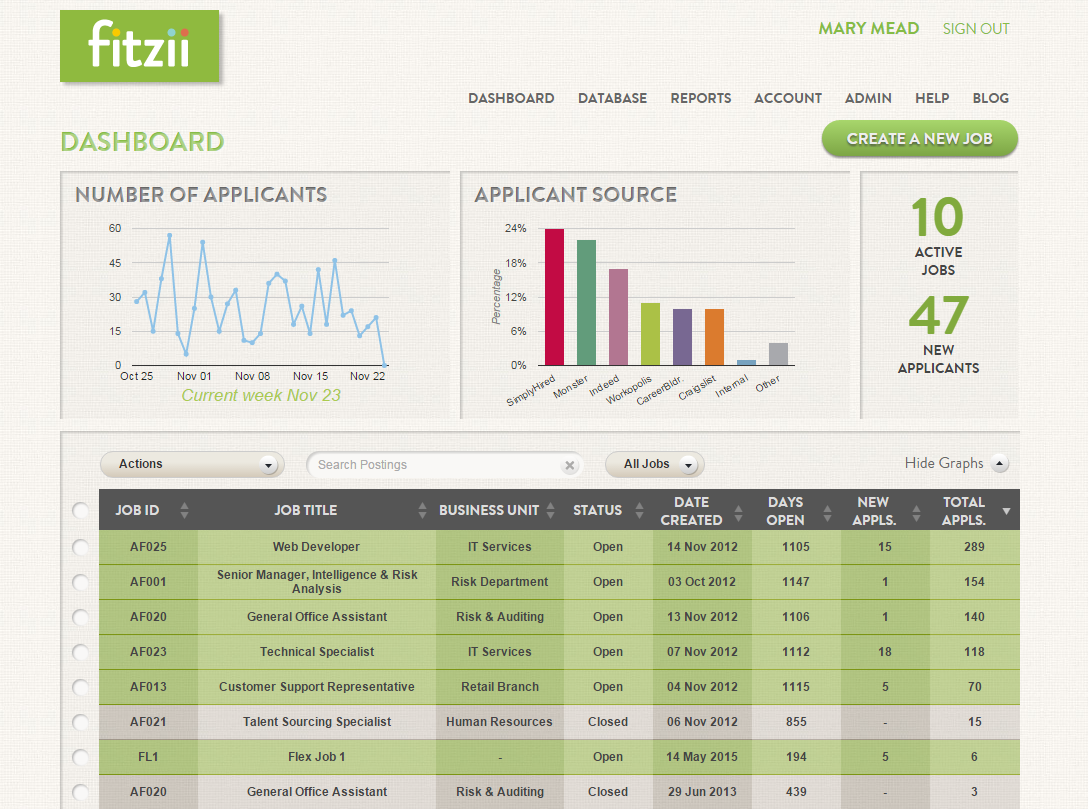Click the Sign Out link
Screen dimensions: 1088x809
pyautogui.click(x=976, y=29)
